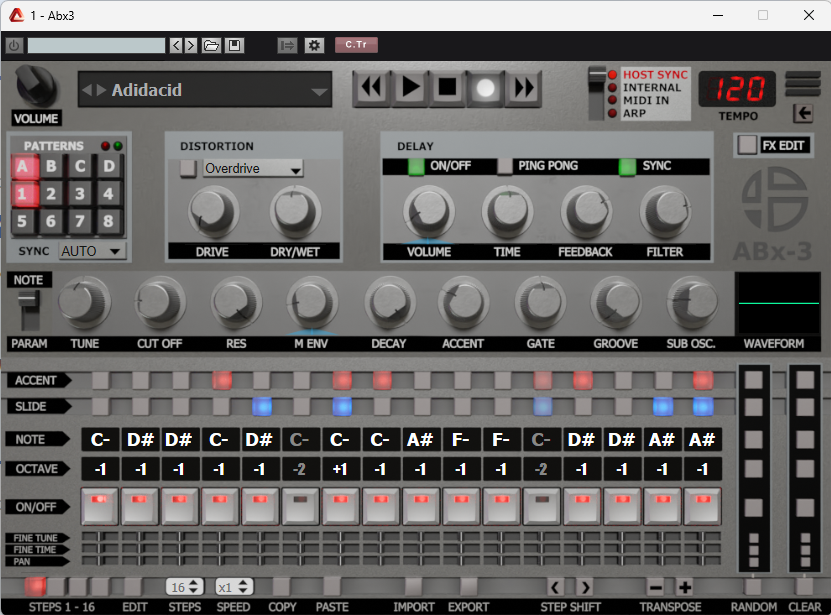Click the CUT OFF knob

(x=160, y=303)
